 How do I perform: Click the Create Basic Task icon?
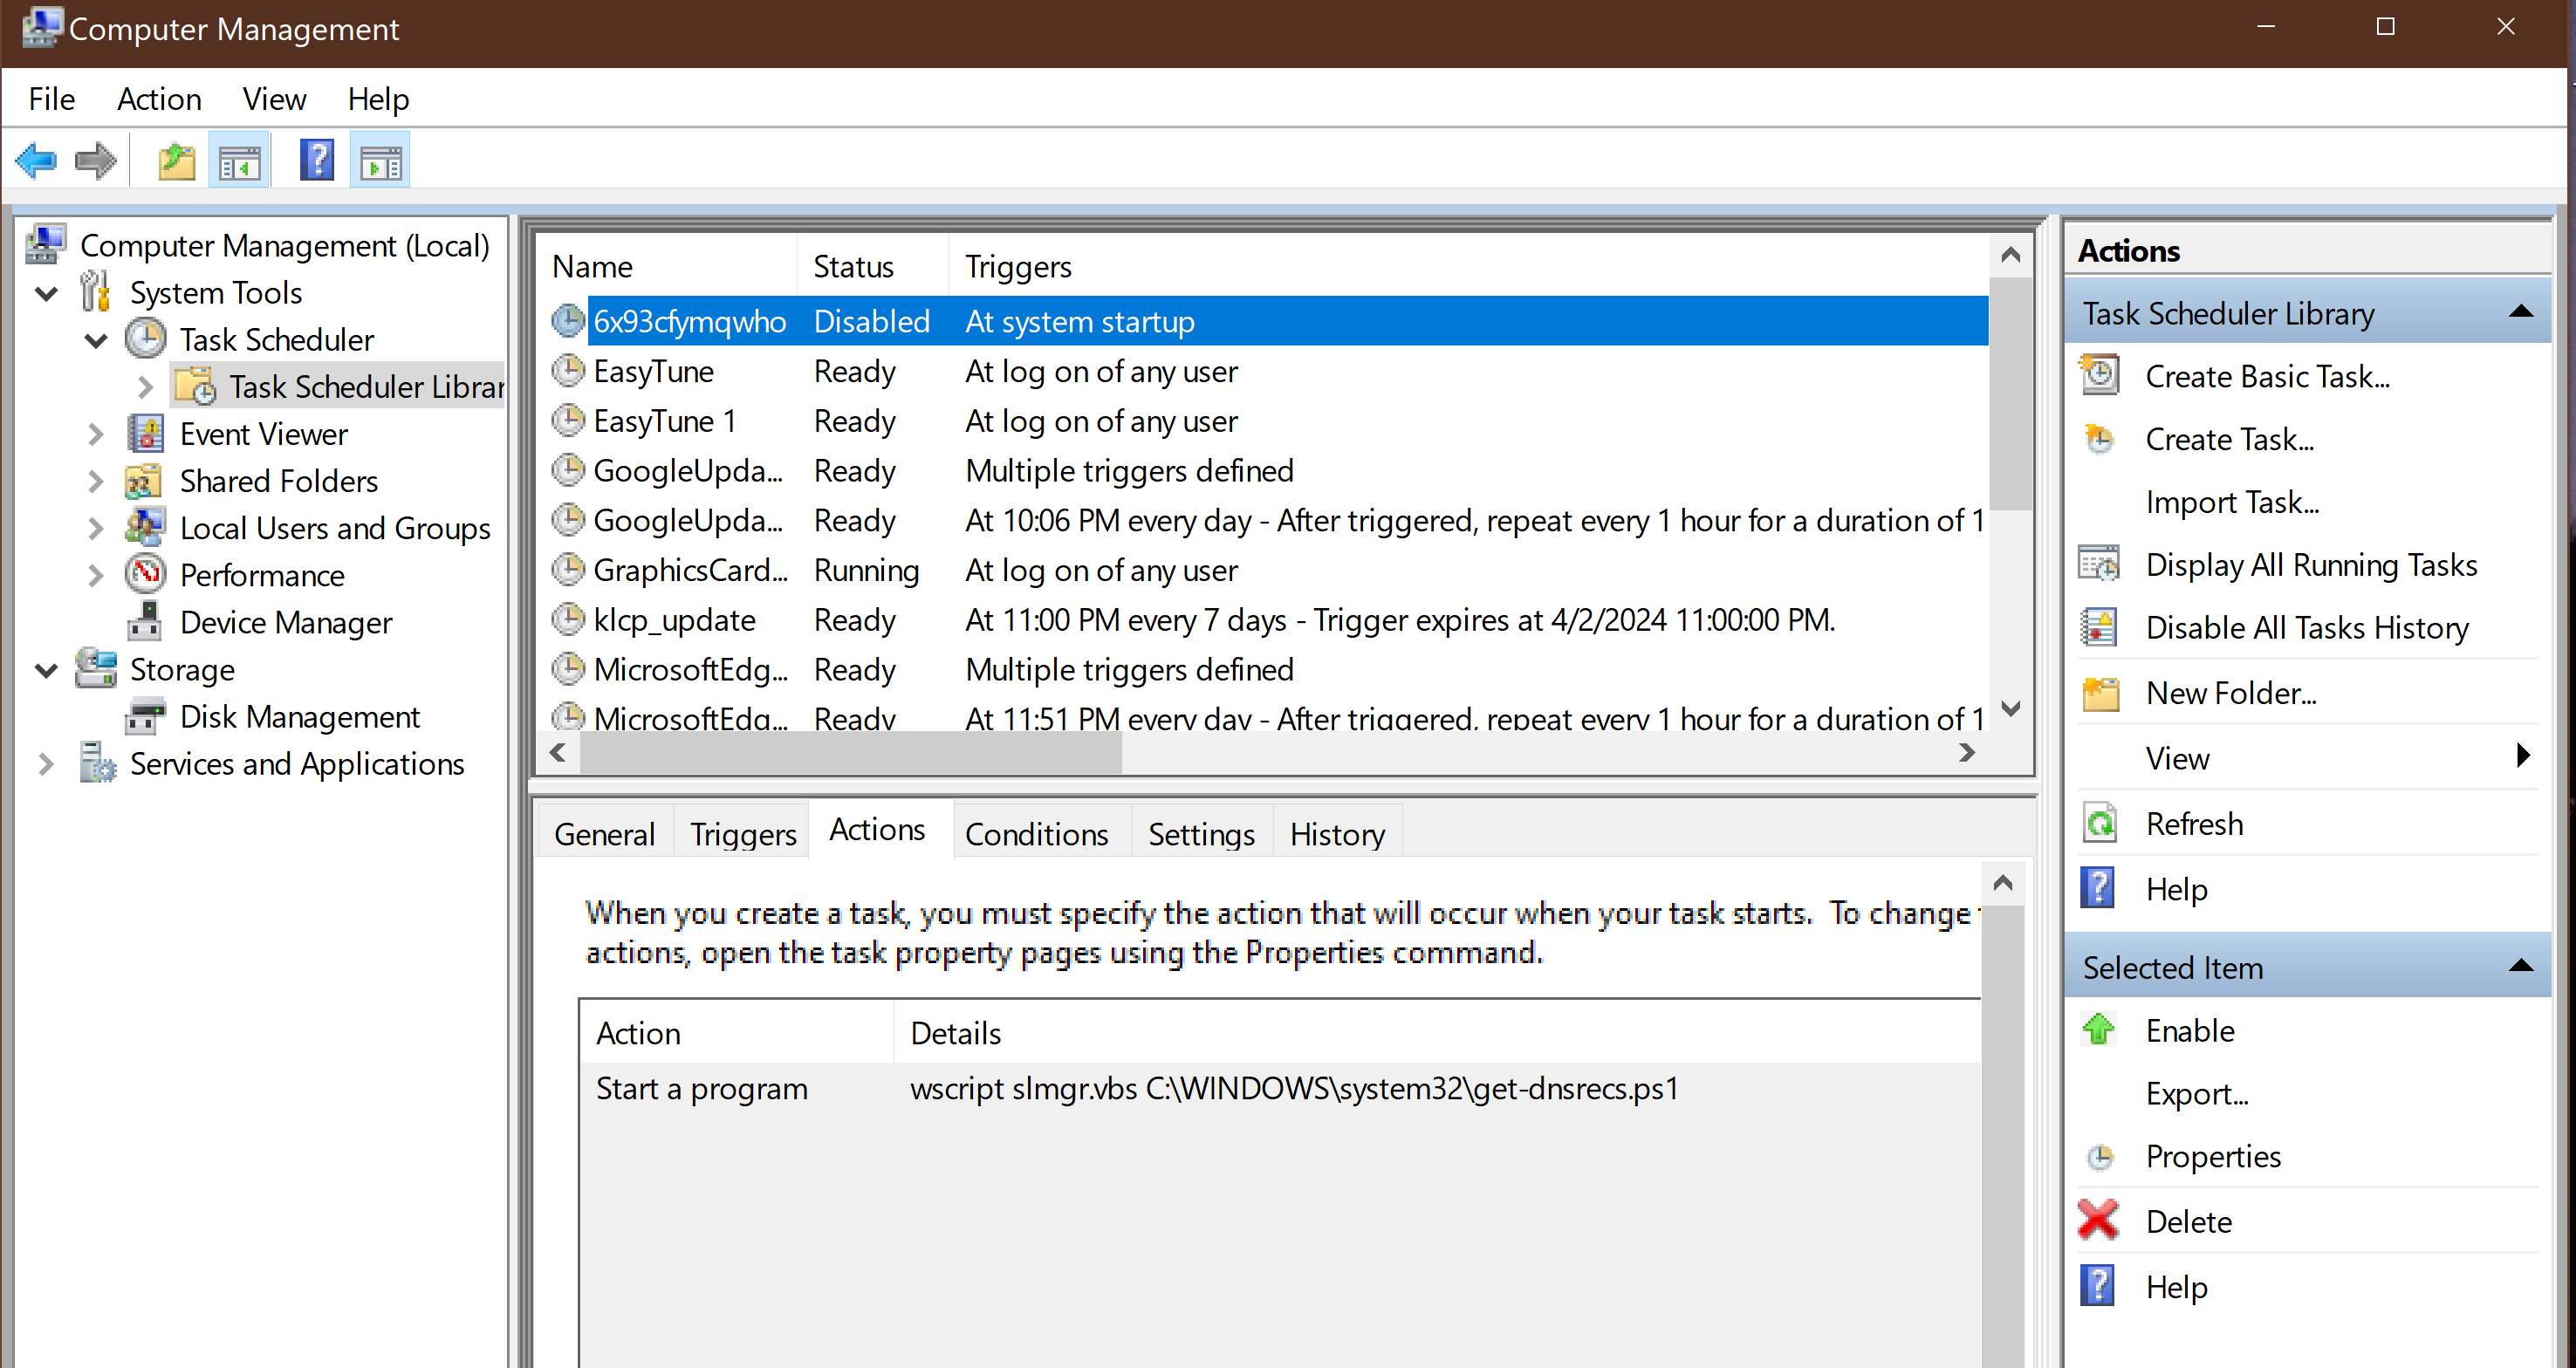tap(2099, 376)
